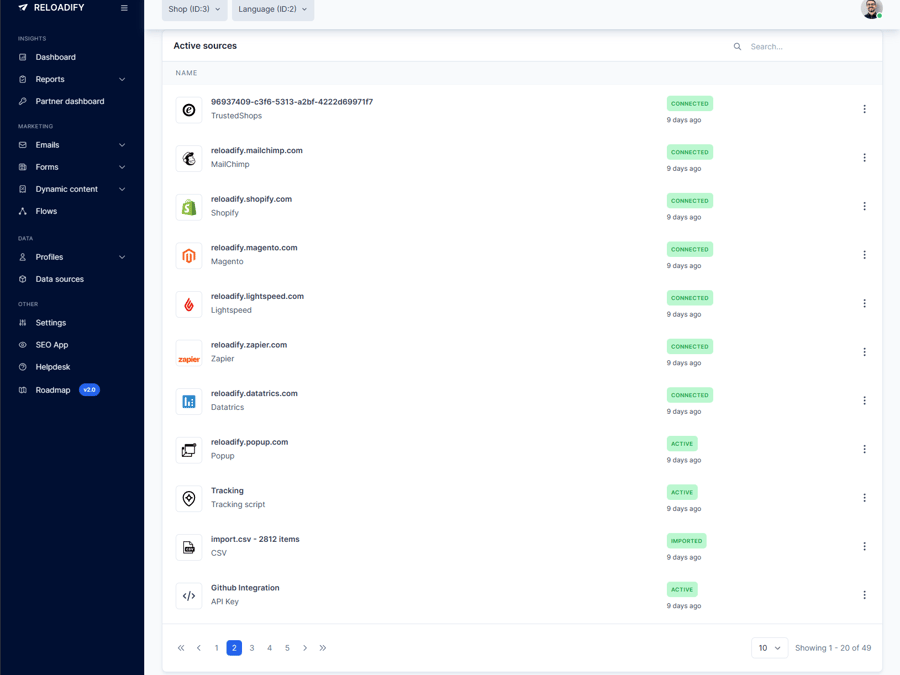Open the page size dropdown showing 10

coord(769,647)
